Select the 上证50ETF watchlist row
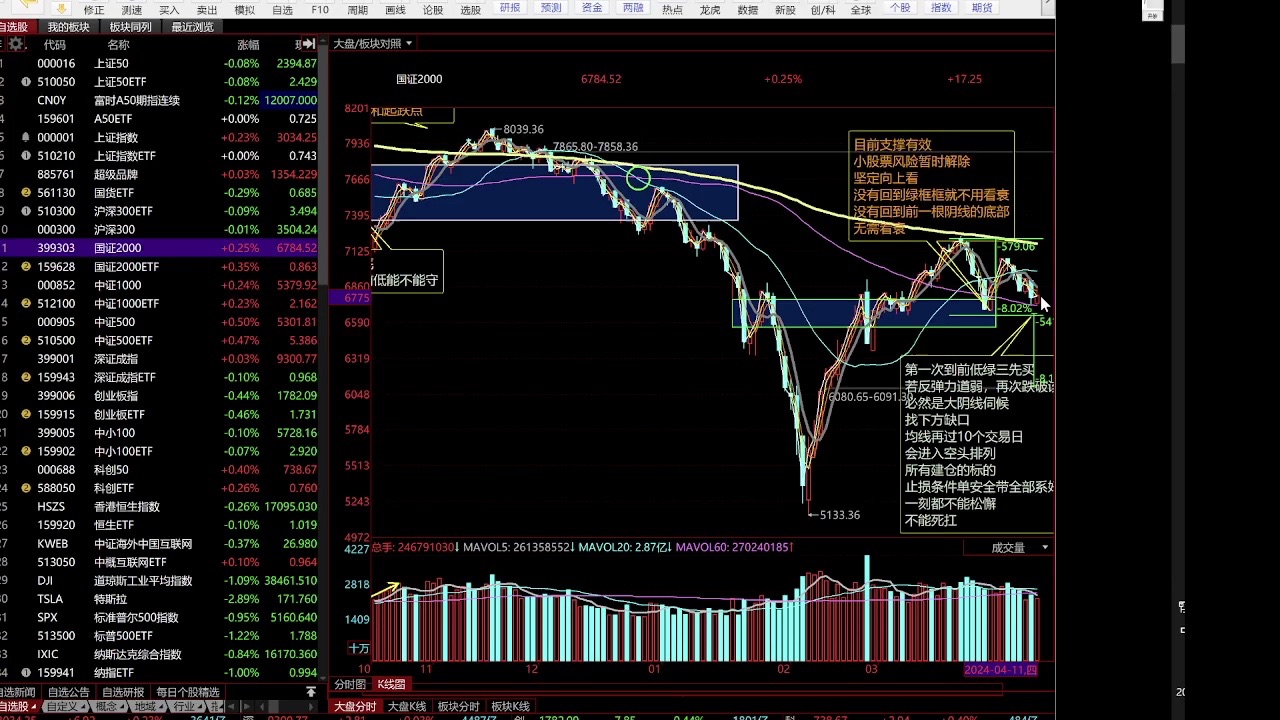Screen dimensions: 1280x720 pos(159,82)
